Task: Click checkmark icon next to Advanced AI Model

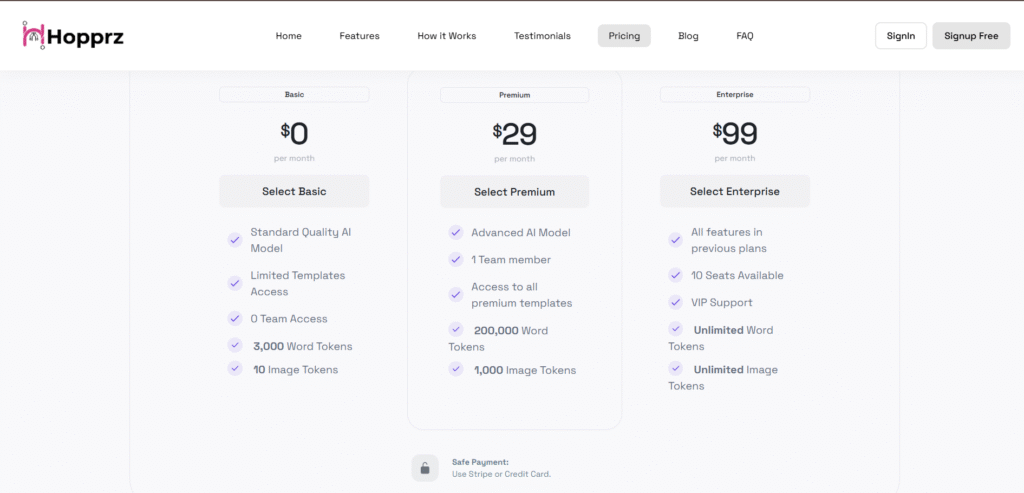Action: [456, 232]
